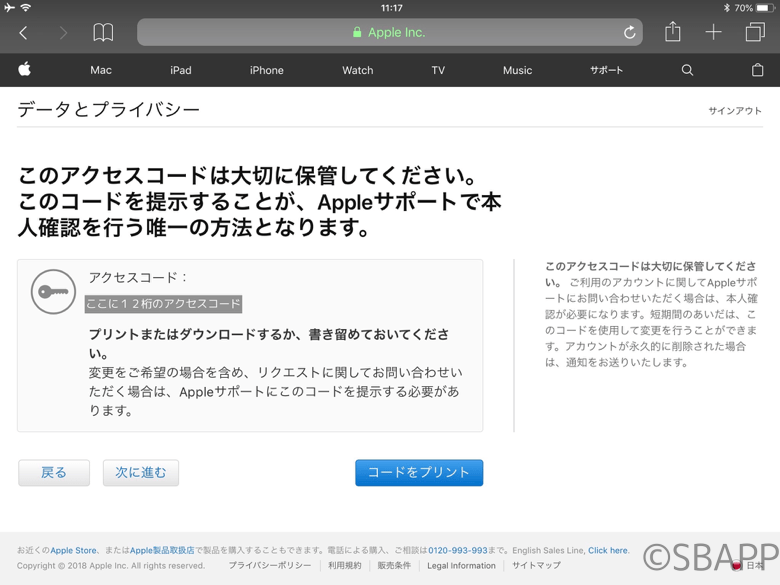This screenshot has height=585, width=780.
Task: Show all open tabs overview icon
Action: click(x=755, y=33)
